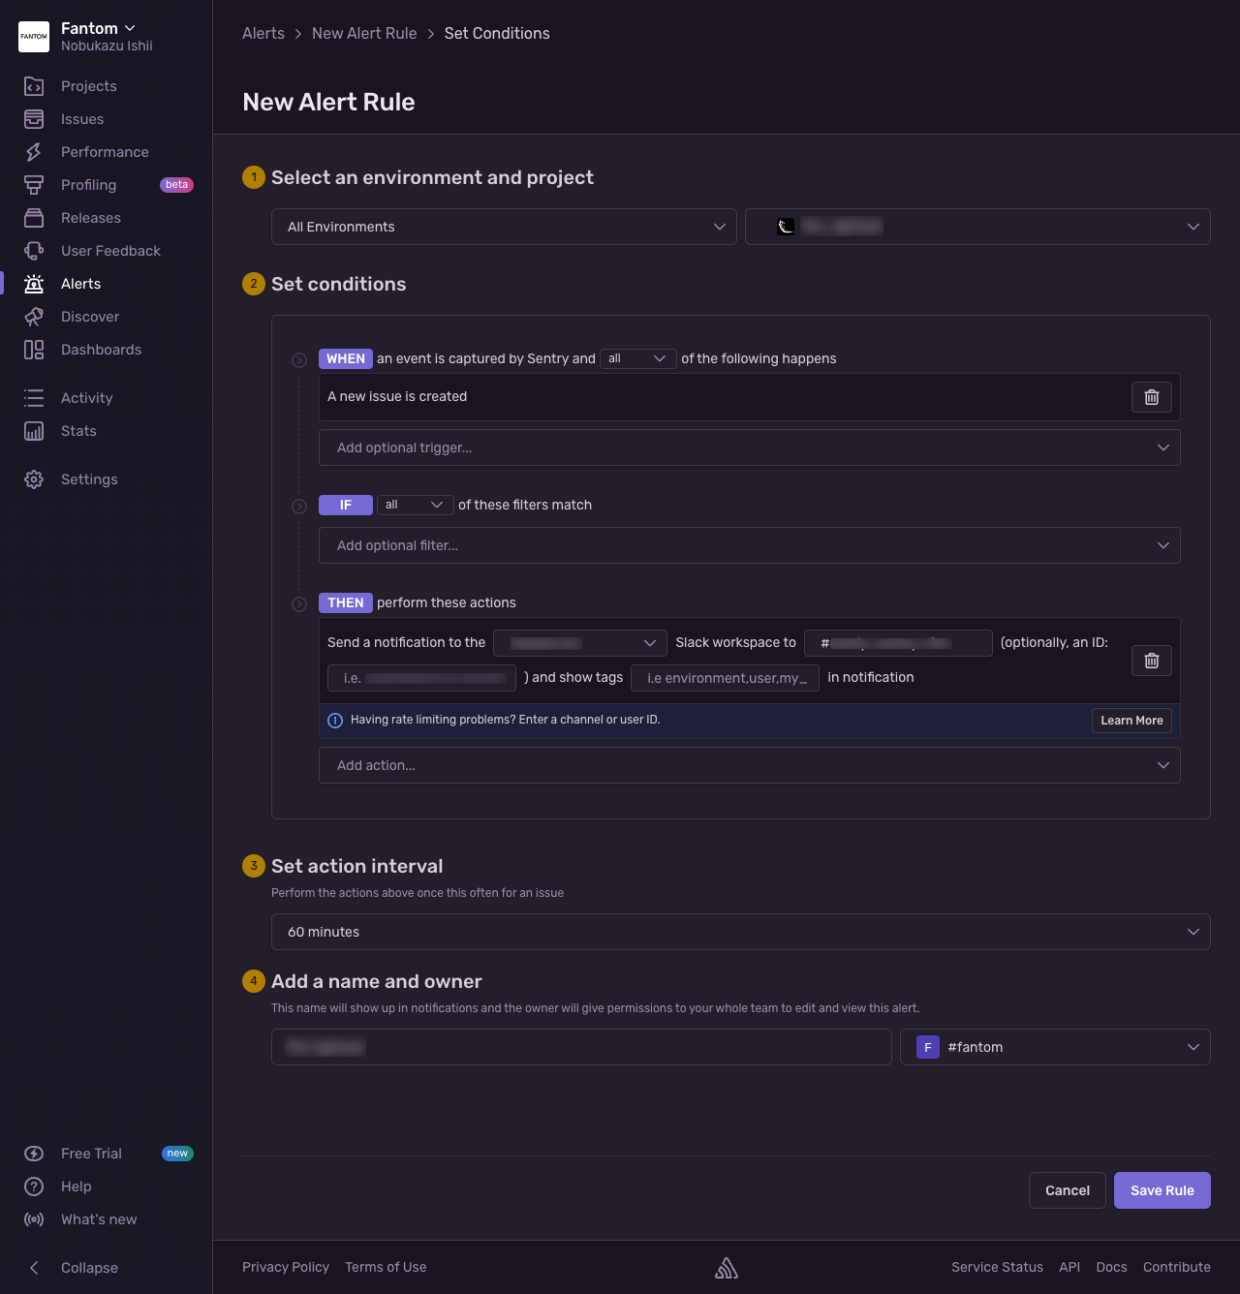1240x1294 pixels.
Task: Open Performance via its lightning icon
Action: [x=34, y=152]
